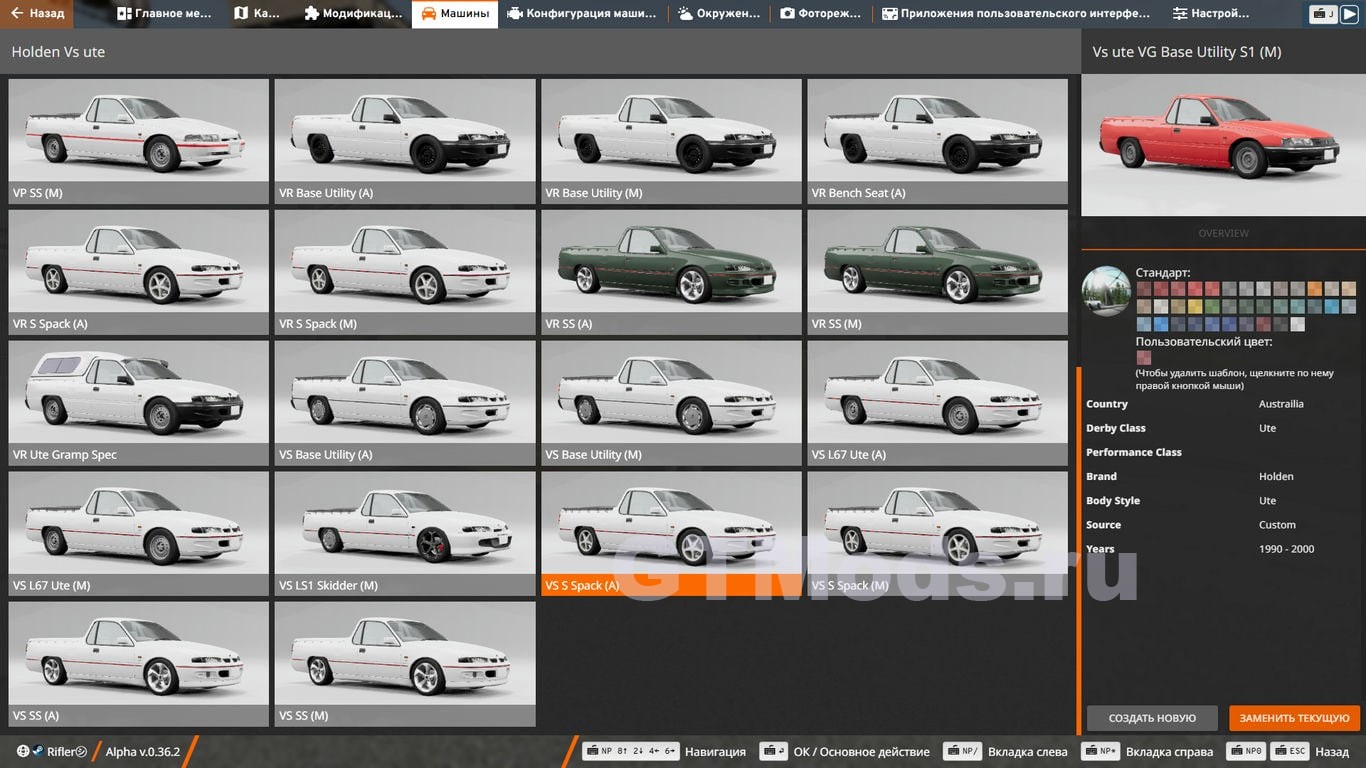Switch to the map tab (Ка...)
This screenshot has width=1366, height=768.
tap(257, 14)
